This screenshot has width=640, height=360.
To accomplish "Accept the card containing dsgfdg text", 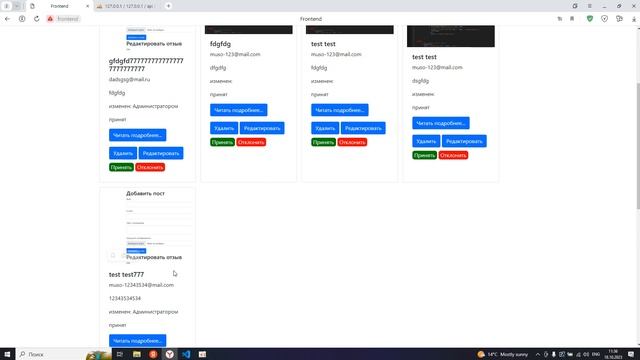I will 424,155.
